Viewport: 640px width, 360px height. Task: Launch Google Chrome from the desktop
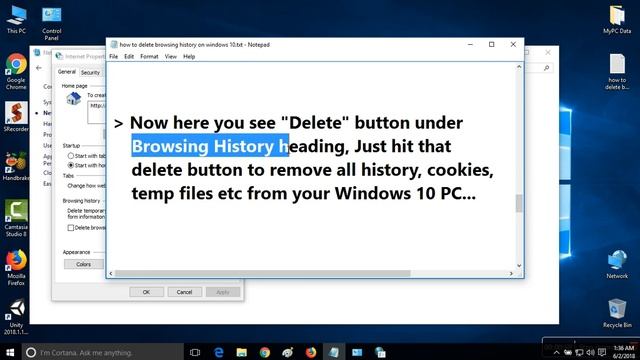click(16, 72)
